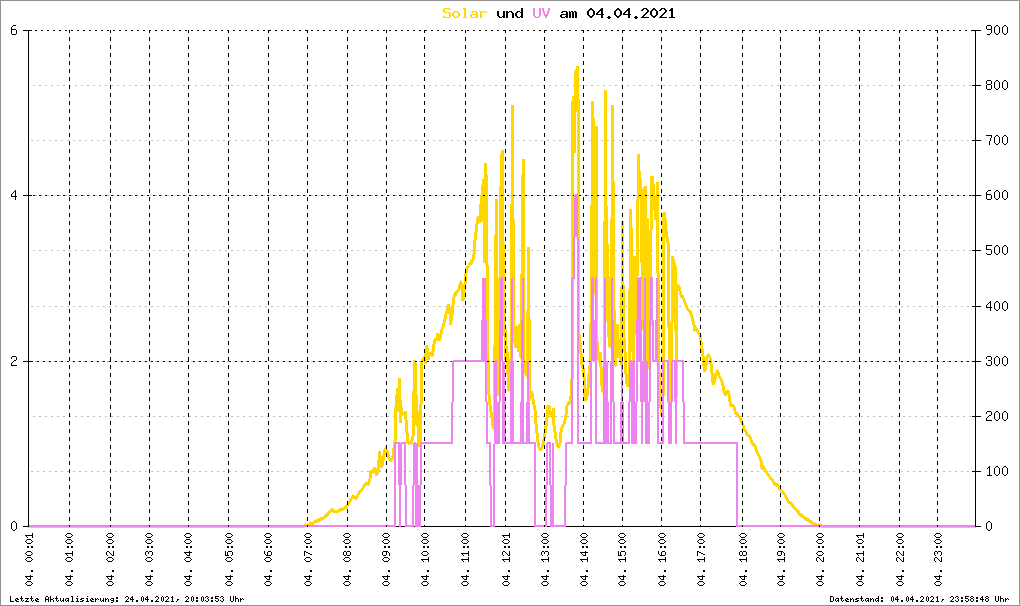Click the time axis label "04. 10:00"

click(x=425, y=560)
